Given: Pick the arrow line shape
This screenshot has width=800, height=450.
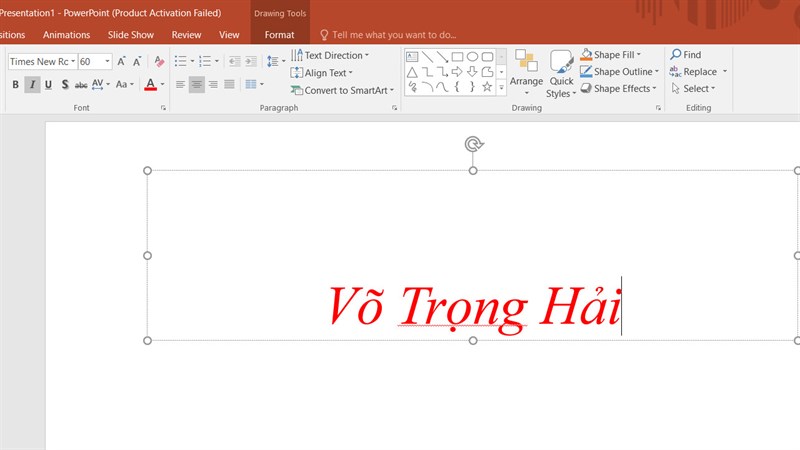Looking at the screenshot, I should coord(442,57).
